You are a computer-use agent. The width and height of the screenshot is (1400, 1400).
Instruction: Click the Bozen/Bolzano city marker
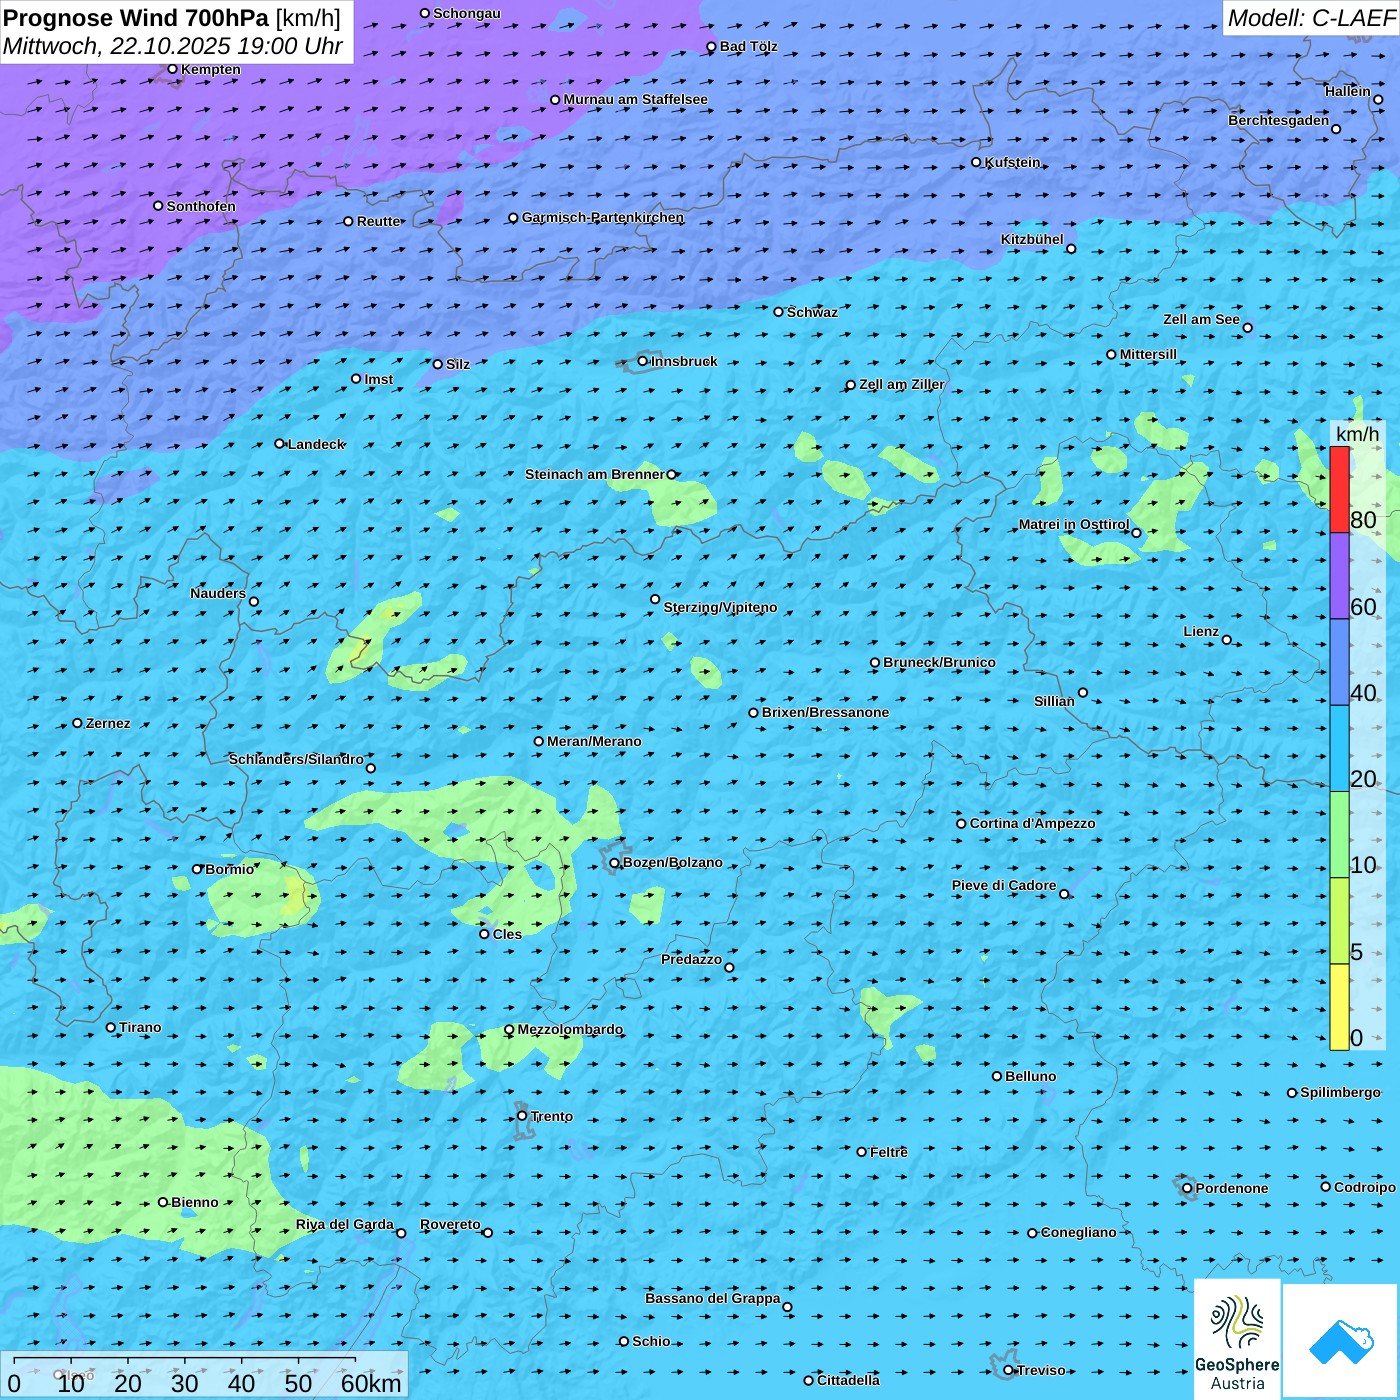[x=614, y=863]
